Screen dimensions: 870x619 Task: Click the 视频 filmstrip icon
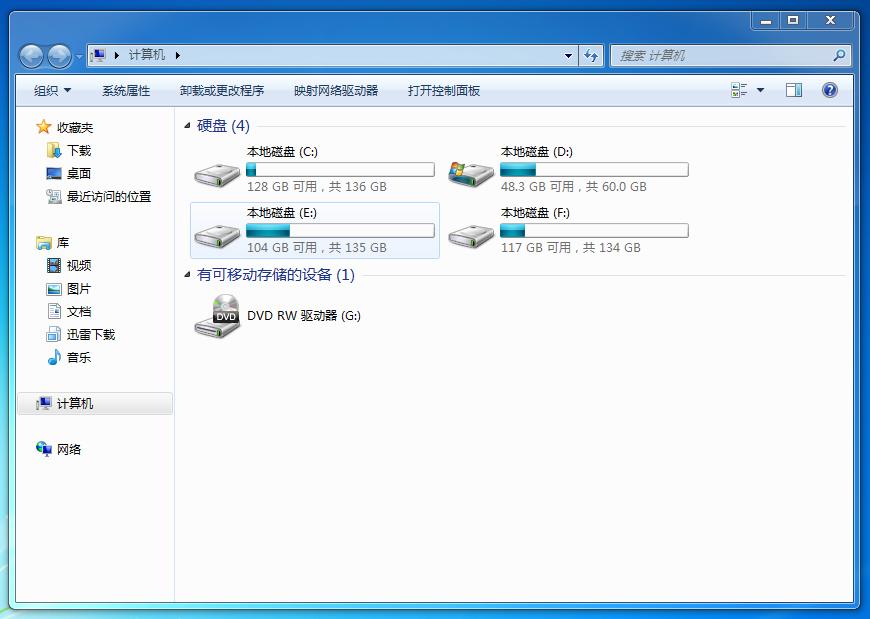coord(54,266)
